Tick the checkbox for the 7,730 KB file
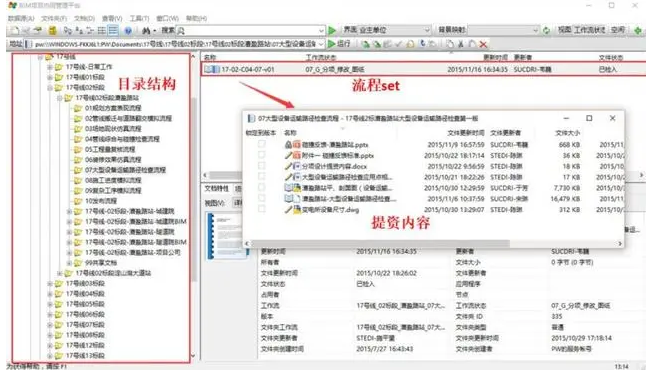Viewport: 660px width, 380px height. (261, 188)
